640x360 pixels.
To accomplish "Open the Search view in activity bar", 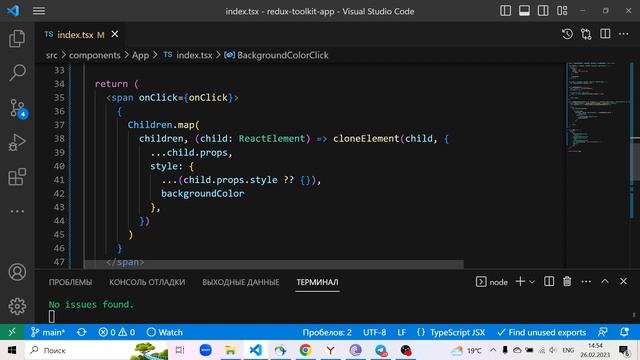I will pyautogui.click(x=17, y=73).
